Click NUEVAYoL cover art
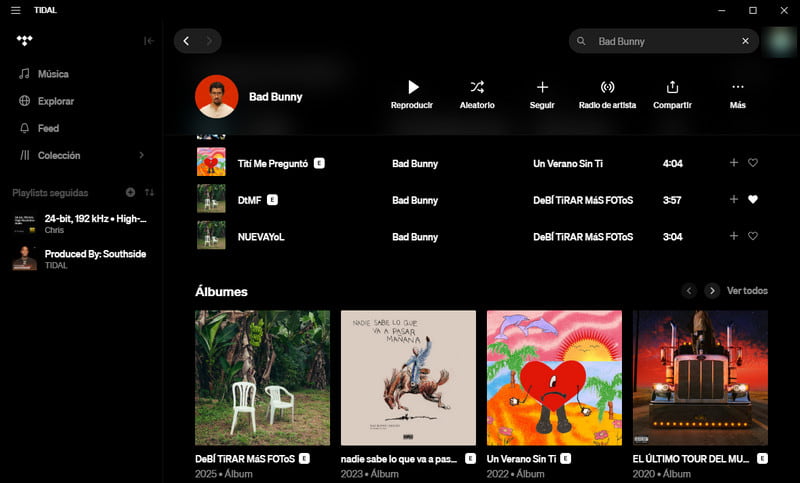 coord(211,235)
